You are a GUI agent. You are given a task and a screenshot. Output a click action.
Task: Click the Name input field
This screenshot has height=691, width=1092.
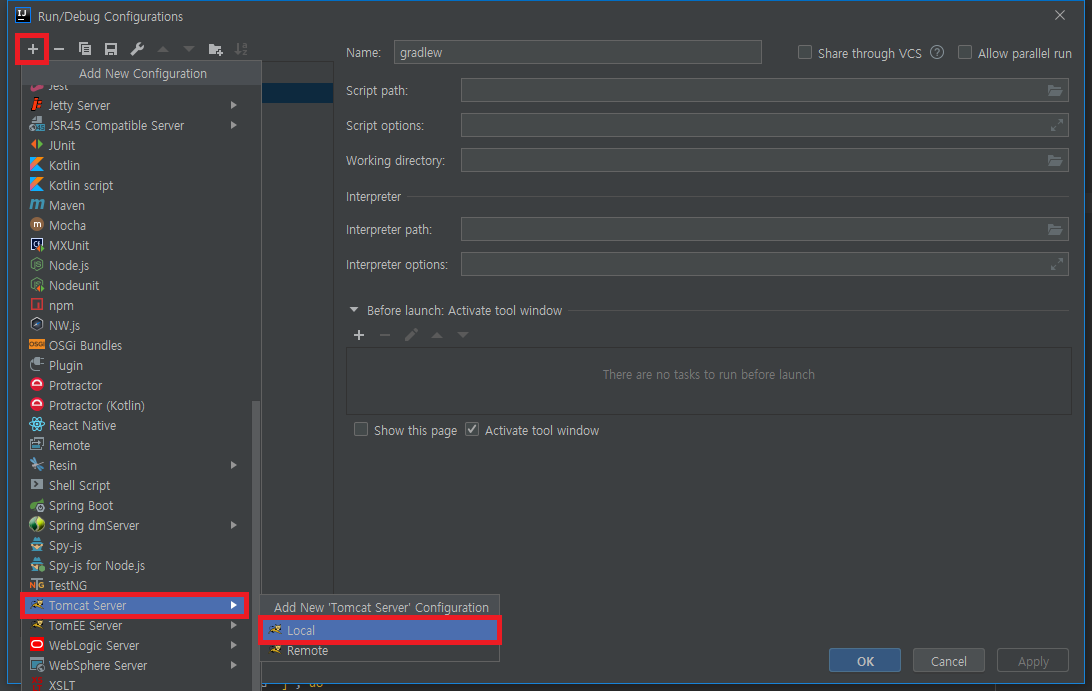[577, 52]
